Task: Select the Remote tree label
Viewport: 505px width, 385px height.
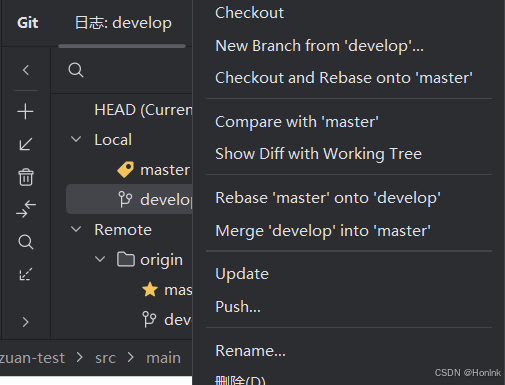Action: pos(123,230)
